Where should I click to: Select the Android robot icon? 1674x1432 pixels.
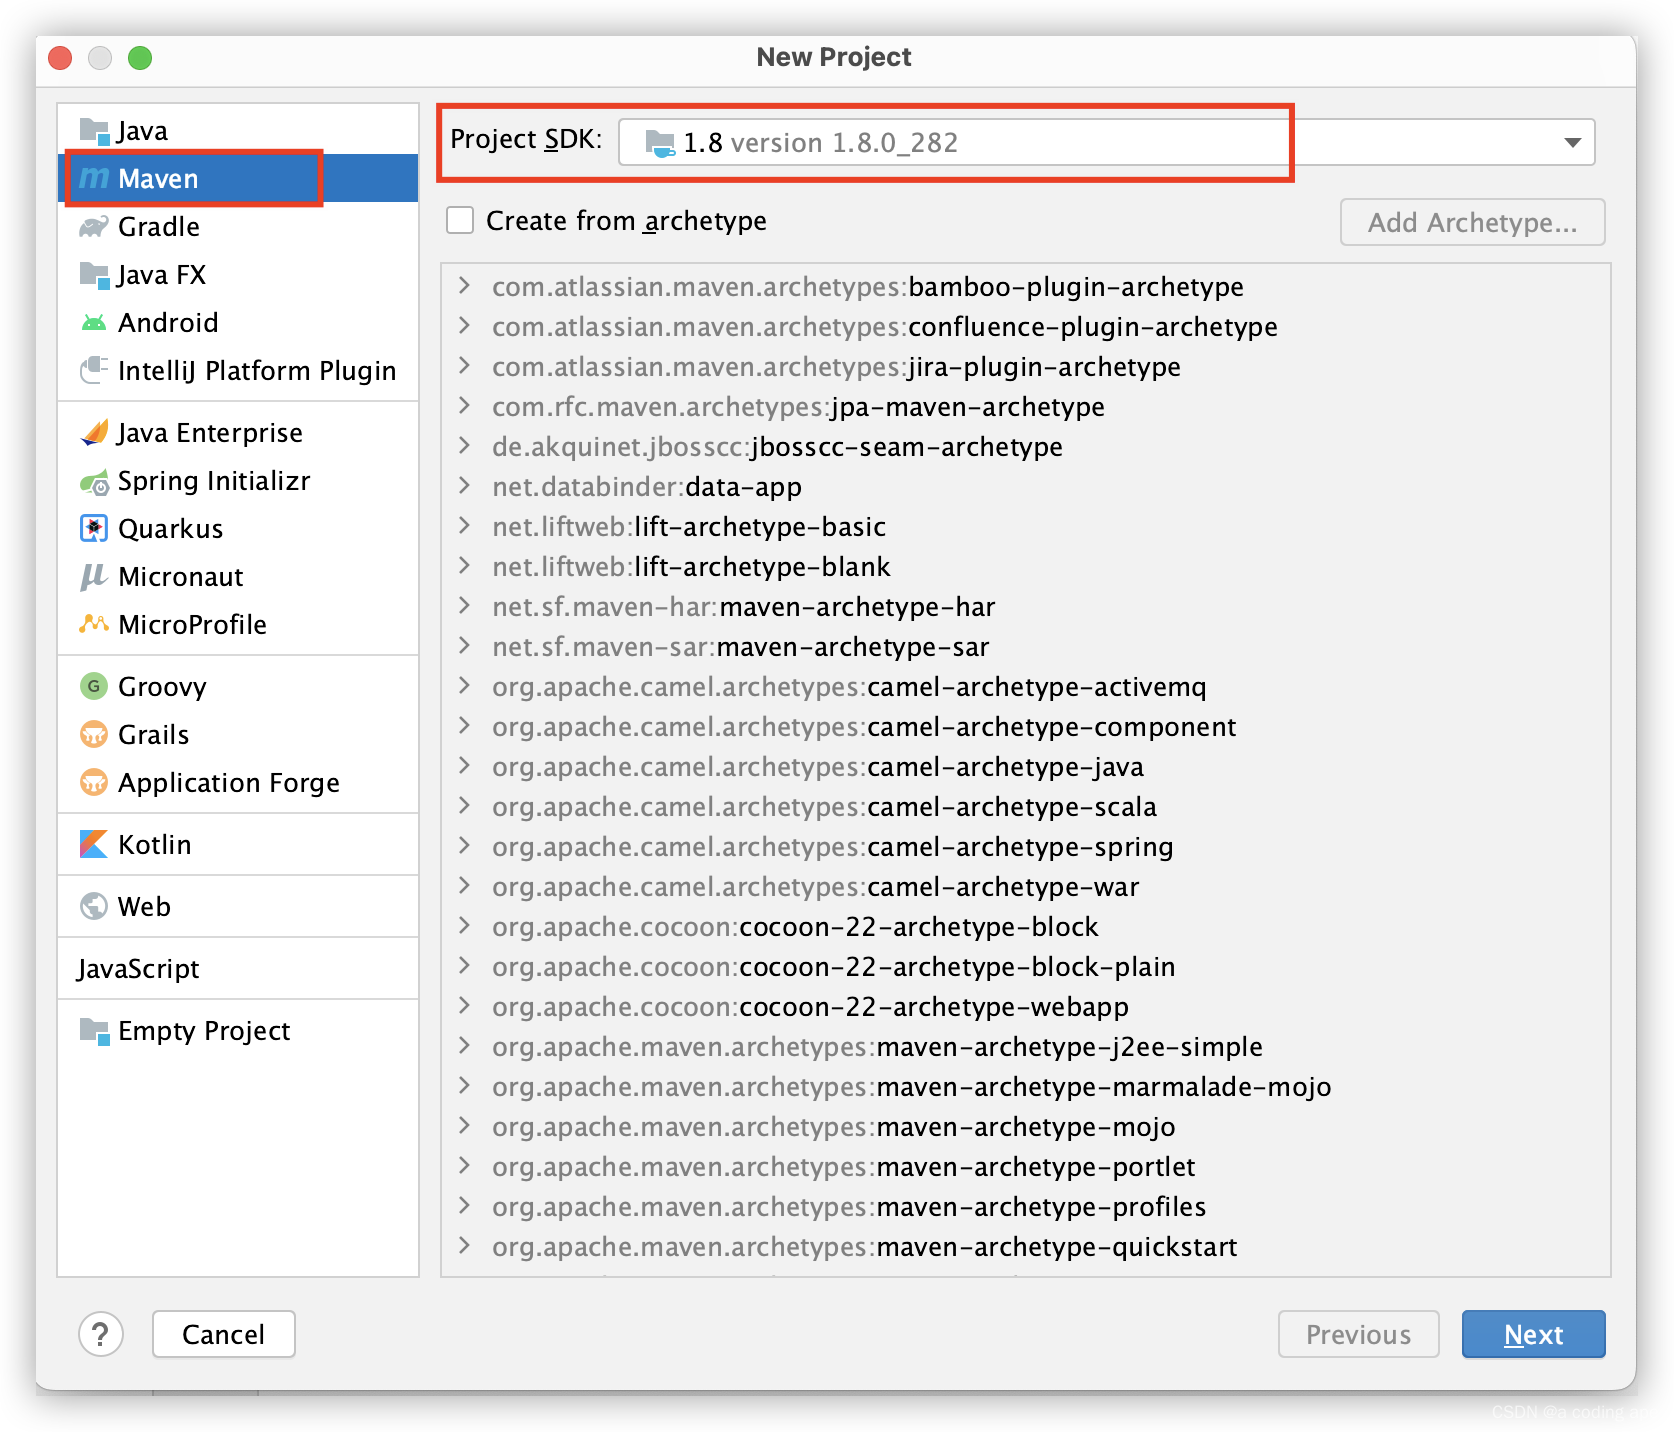pyautogui.click(x=94, y=322)
